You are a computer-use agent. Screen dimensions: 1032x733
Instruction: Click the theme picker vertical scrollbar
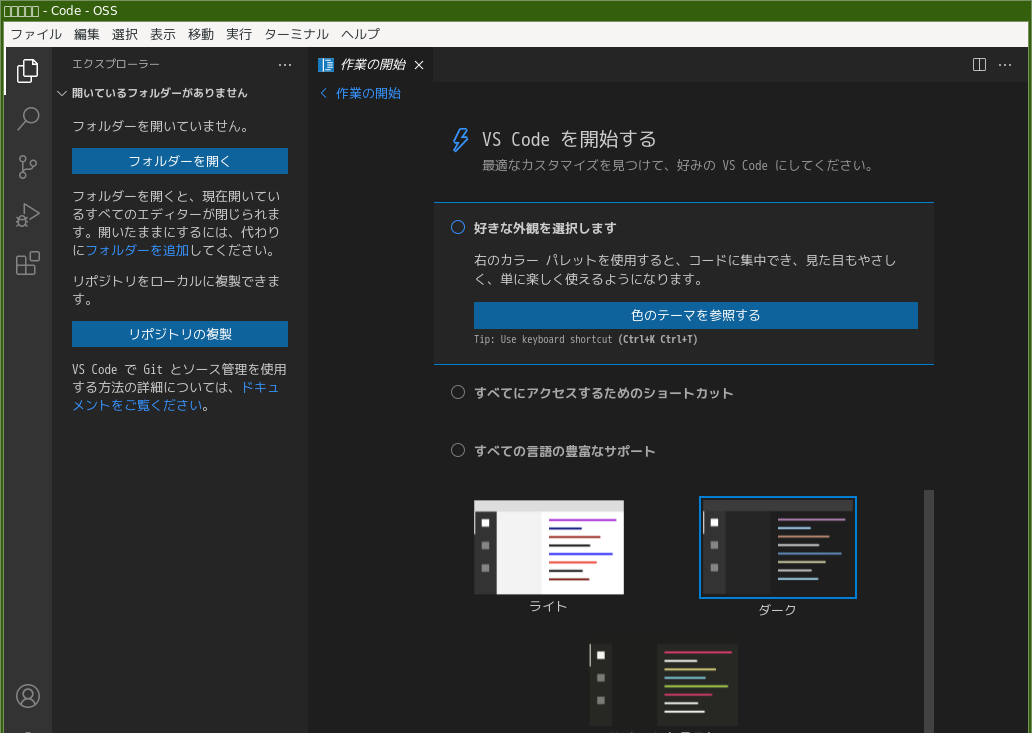click(x=929, y=611)
